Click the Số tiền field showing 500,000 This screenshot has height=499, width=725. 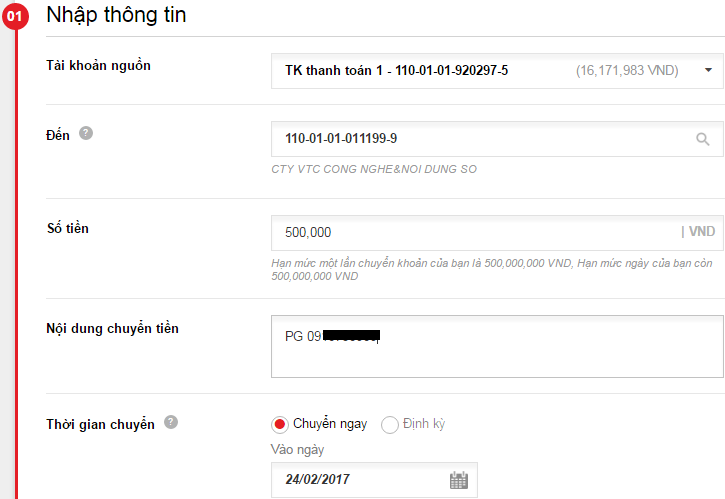click(x=497, y=233)
